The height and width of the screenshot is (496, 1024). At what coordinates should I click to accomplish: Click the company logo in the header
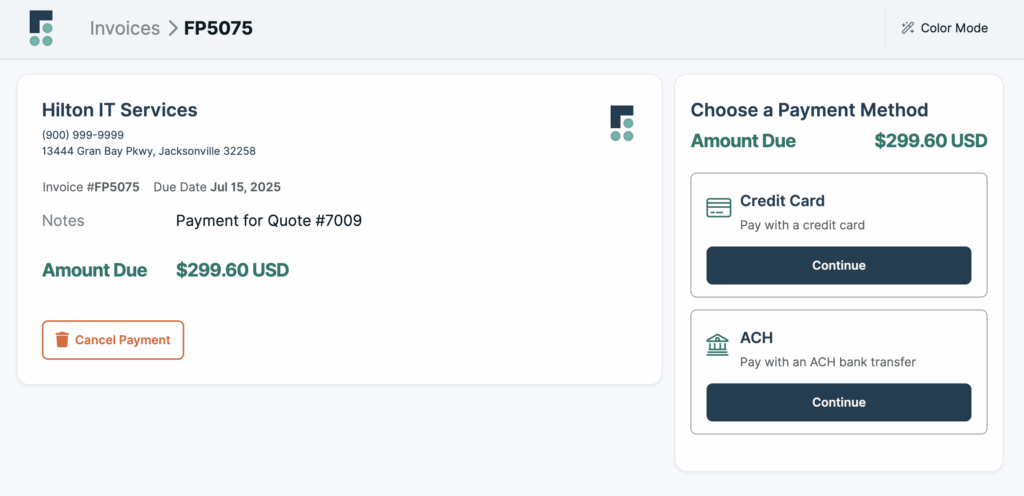pos(41,29)
